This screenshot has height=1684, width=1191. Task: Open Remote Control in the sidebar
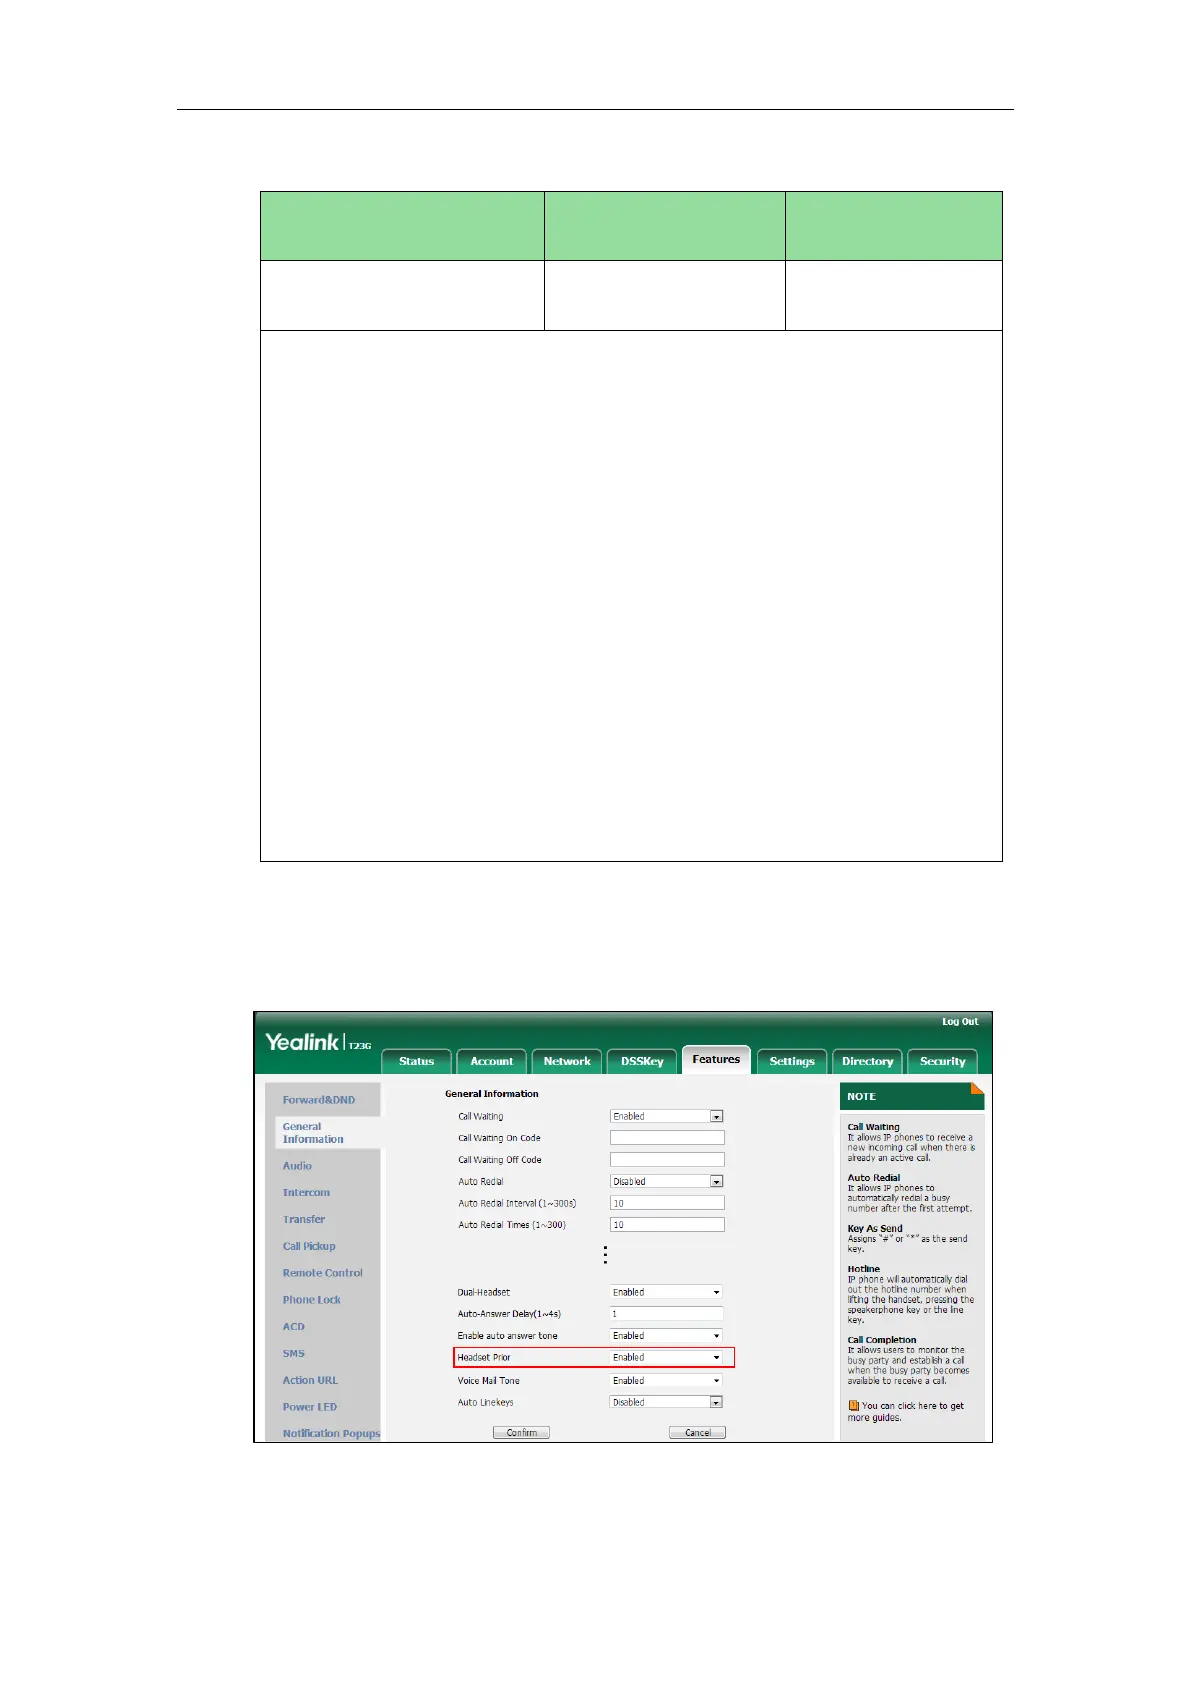[x=323, y=1273]
